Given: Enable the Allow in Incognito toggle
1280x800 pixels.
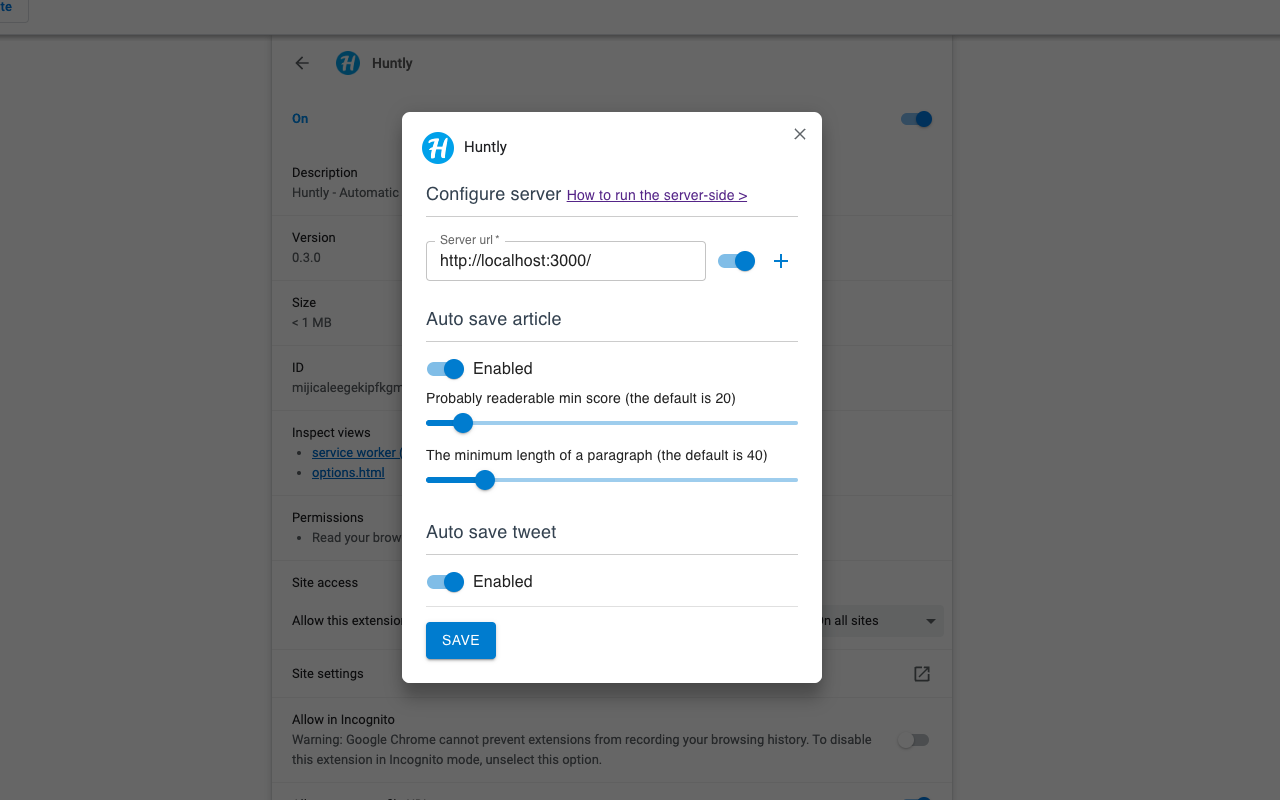Looking at the screenshot, I should 913,740.
